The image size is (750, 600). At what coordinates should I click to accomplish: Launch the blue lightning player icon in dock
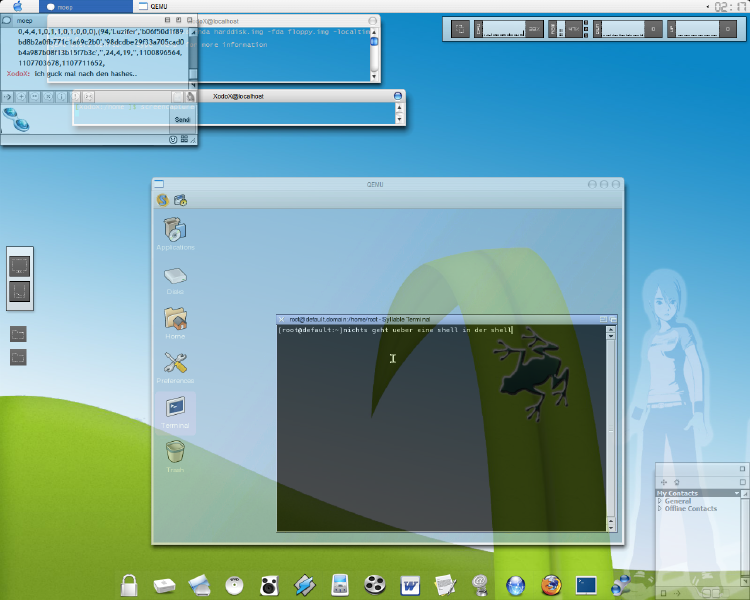[x=304, y=585]
